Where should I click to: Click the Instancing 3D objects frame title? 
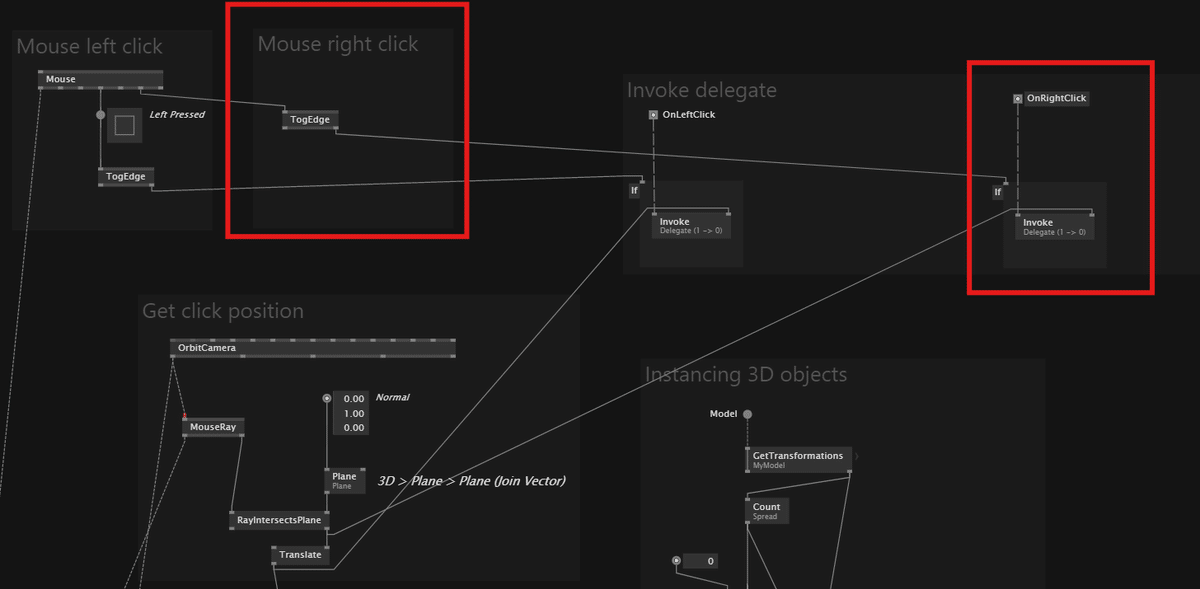[x=746, y=375]
